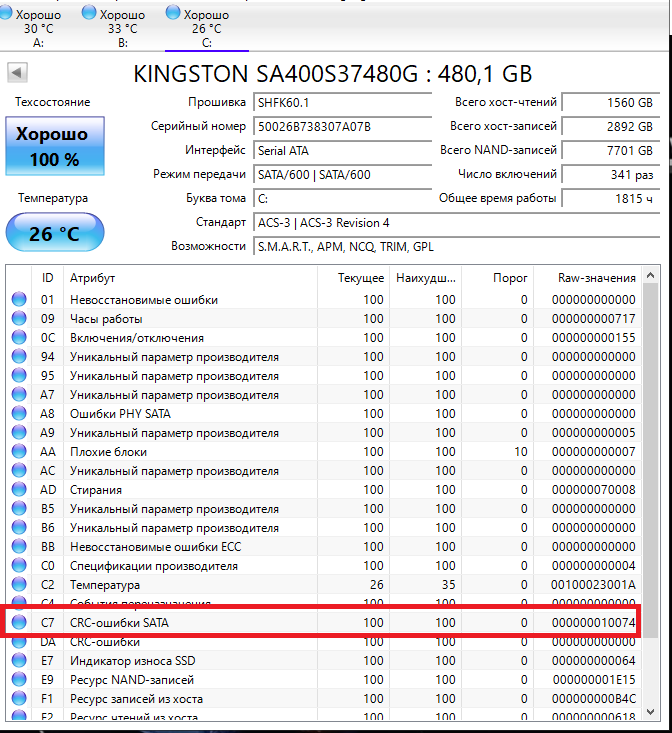Click total NAND writes value 7701 GB

pos(611,151)
